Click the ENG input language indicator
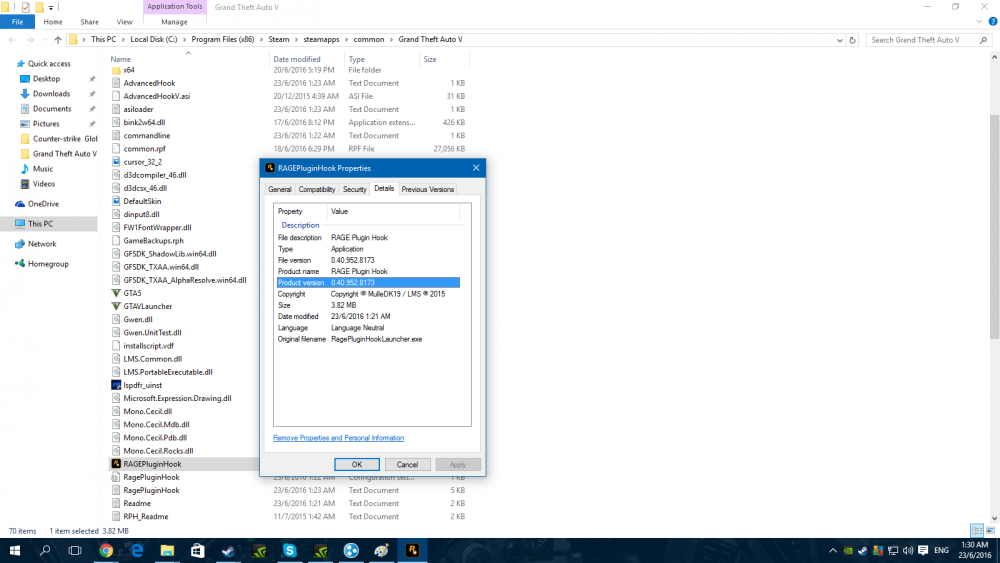Viewport: 1000px width, 563px height. click(941, 550)
